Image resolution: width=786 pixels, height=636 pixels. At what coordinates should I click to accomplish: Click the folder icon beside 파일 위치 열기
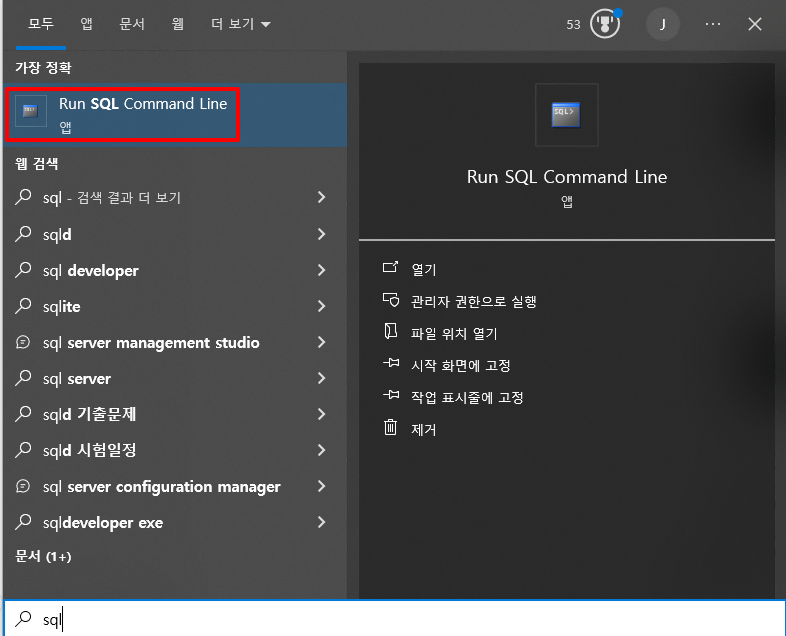point(390,331)
